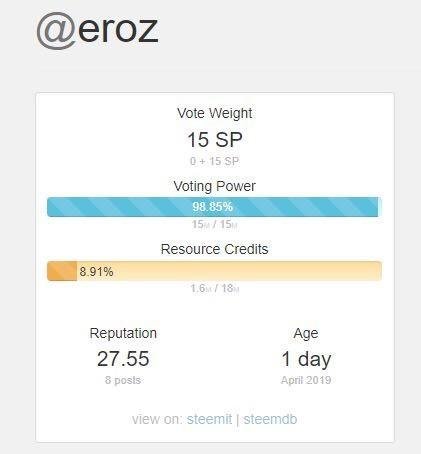Click the 98.85% voting power label
This screenshot has width=421, height=454.
[x=212, y=207]
